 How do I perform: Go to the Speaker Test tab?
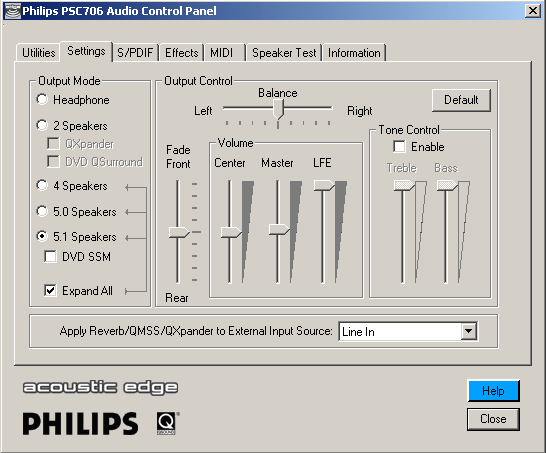[x=284, y=53]
